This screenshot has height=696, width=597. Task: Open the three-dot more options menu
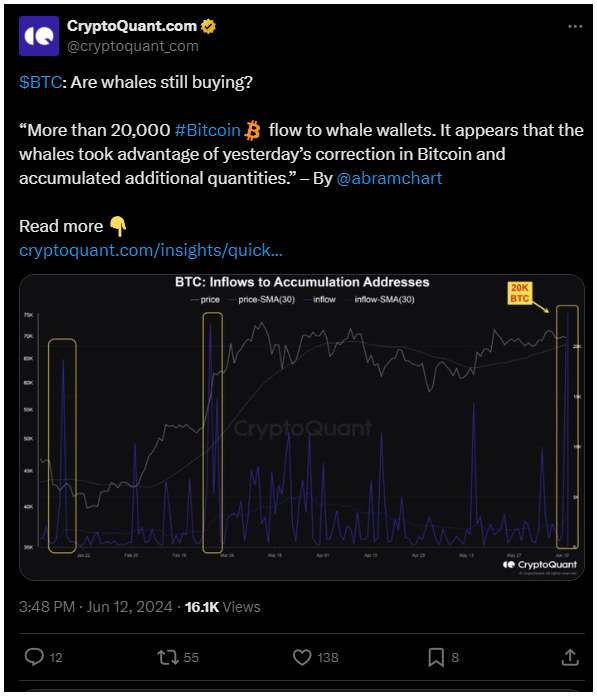(x=575, y=27)
